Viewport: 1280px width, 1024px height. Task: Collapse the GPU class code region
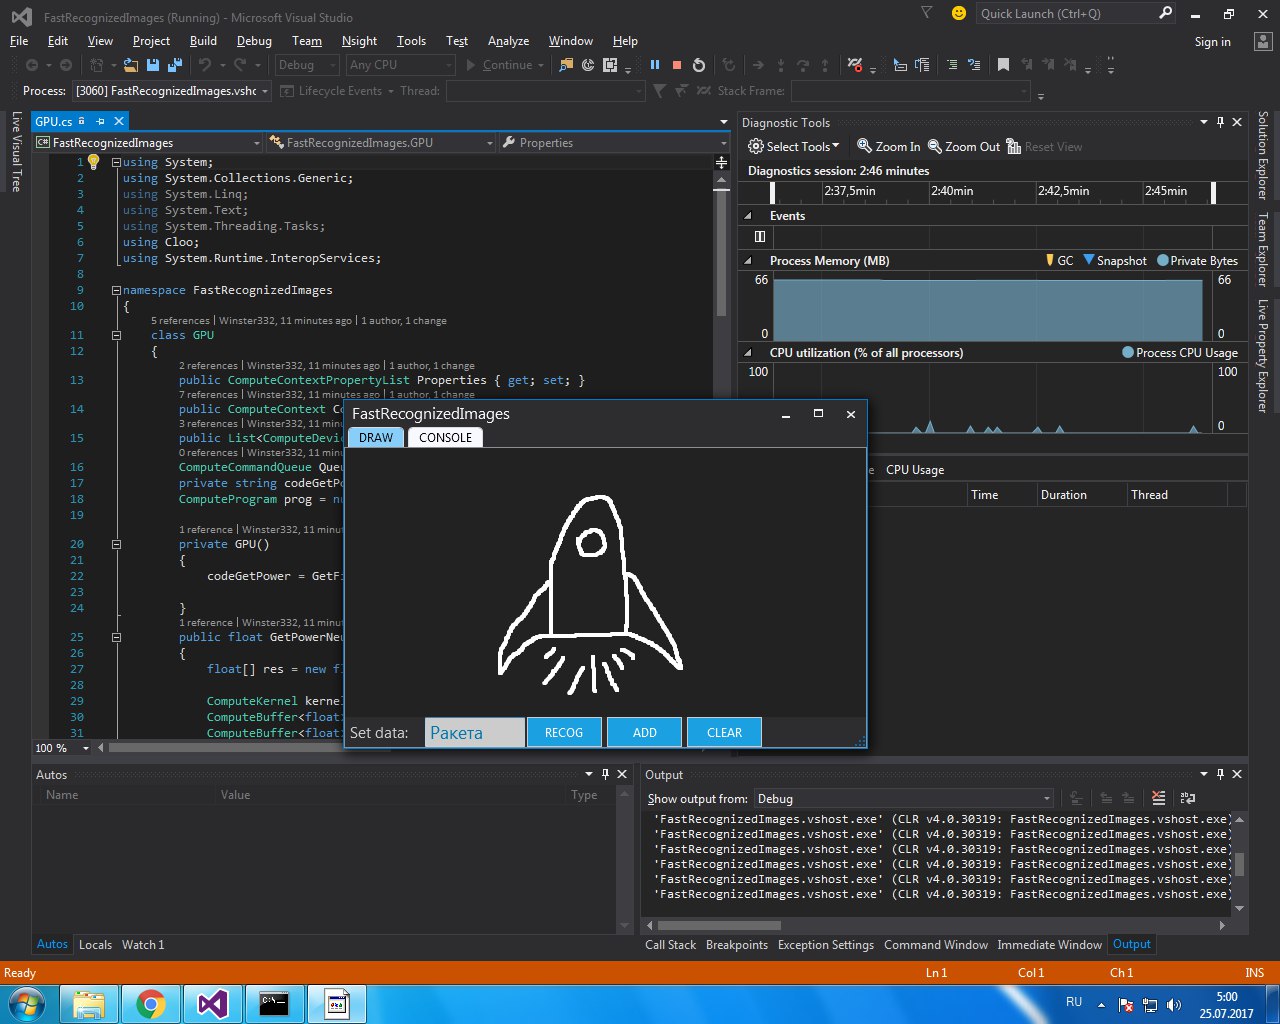tap(116, 335)
